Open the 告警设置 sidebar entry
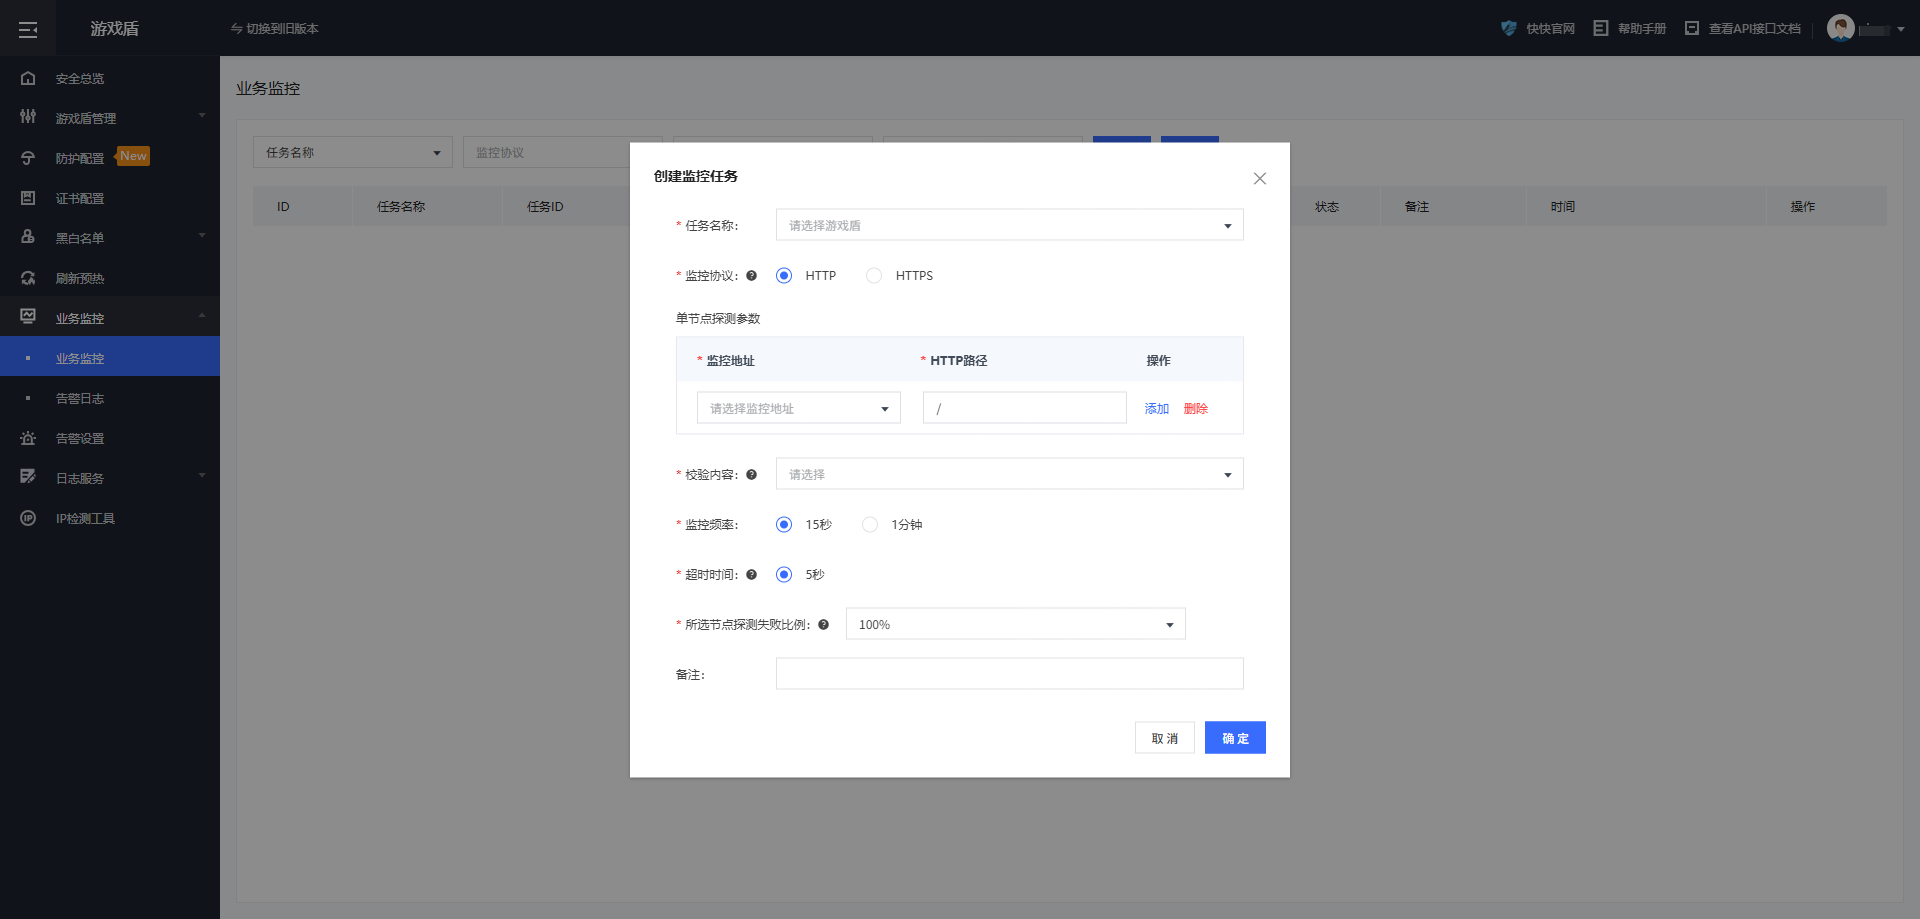The height and width of the screenshot is (919, 1920). (x=81, y=438)
